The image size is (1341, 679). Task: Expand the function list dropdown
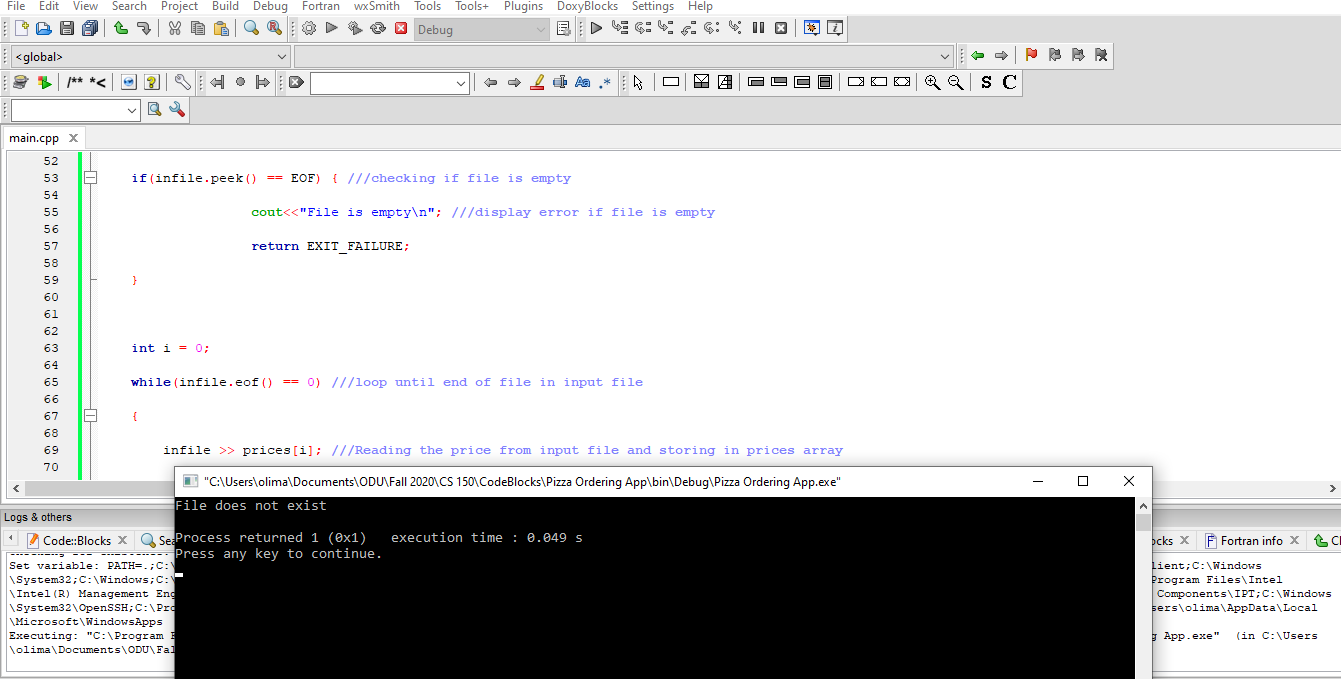click(x=624, y=57)
